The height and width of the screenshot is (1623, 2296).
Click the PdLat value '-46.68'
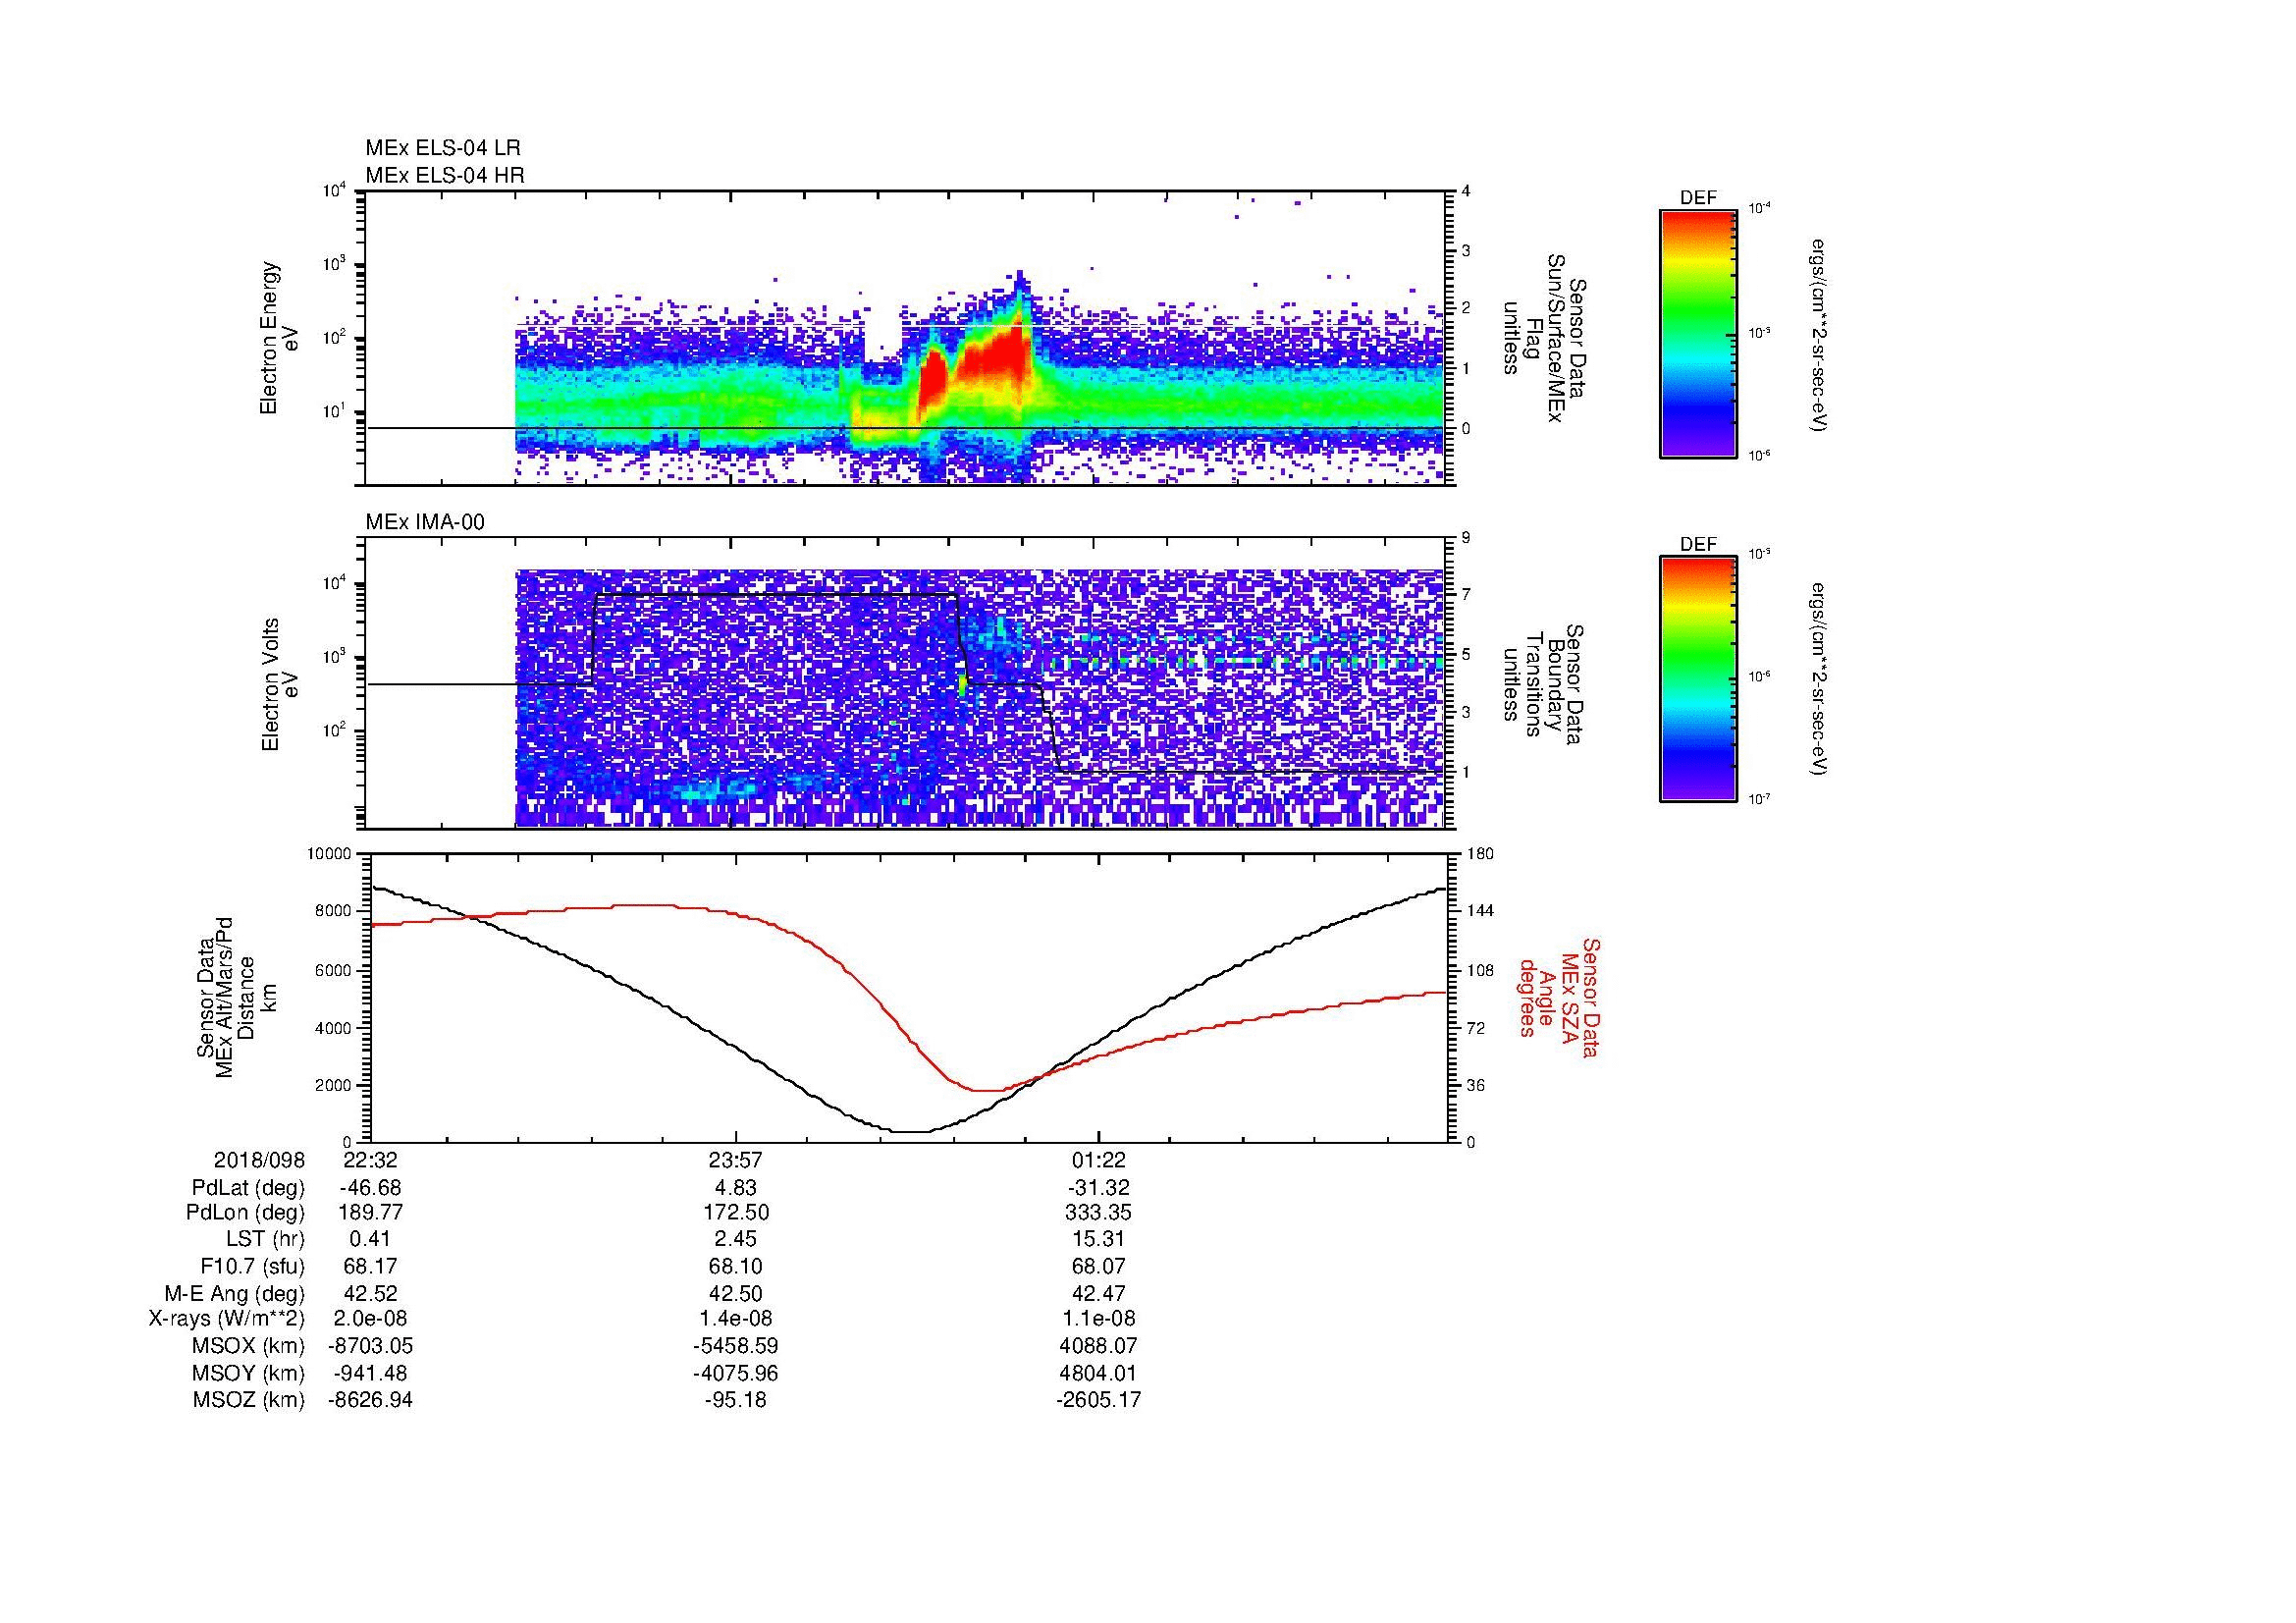tap(371, 1188)
